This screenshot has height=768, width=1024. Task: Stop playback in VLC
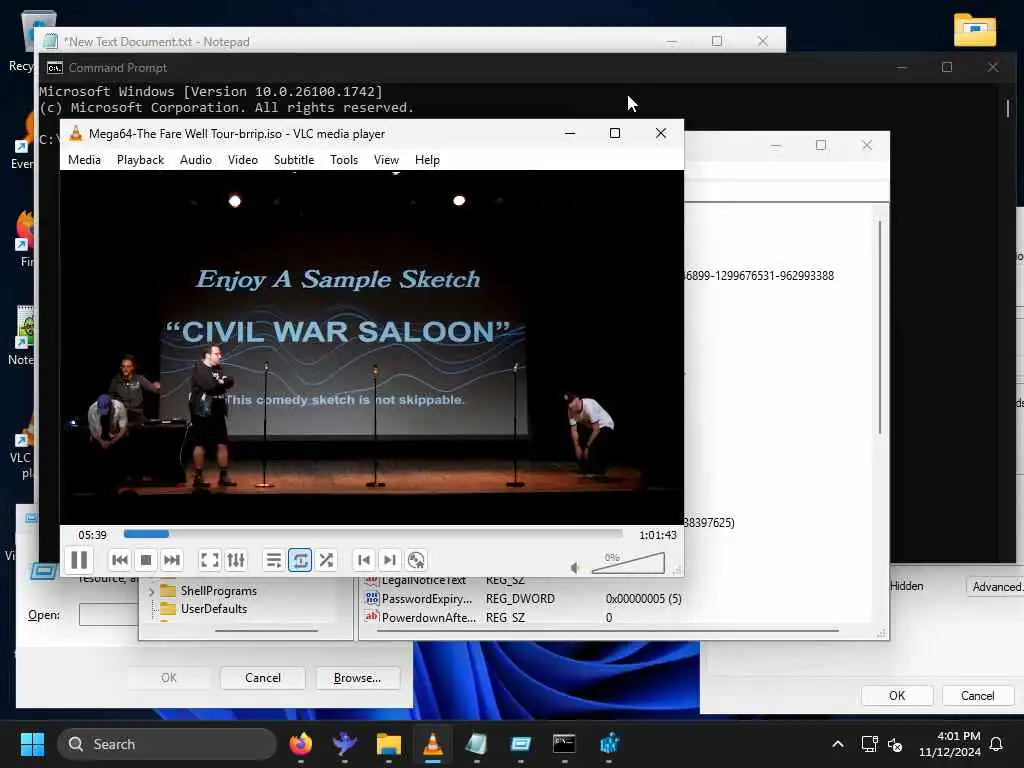(146, 560)
